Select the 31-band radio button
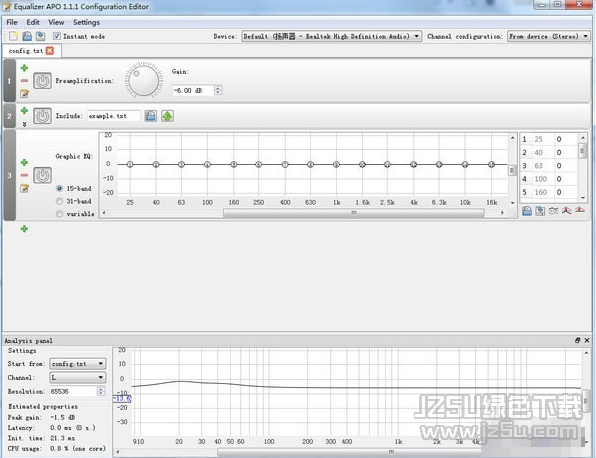 tap(59, 201)
